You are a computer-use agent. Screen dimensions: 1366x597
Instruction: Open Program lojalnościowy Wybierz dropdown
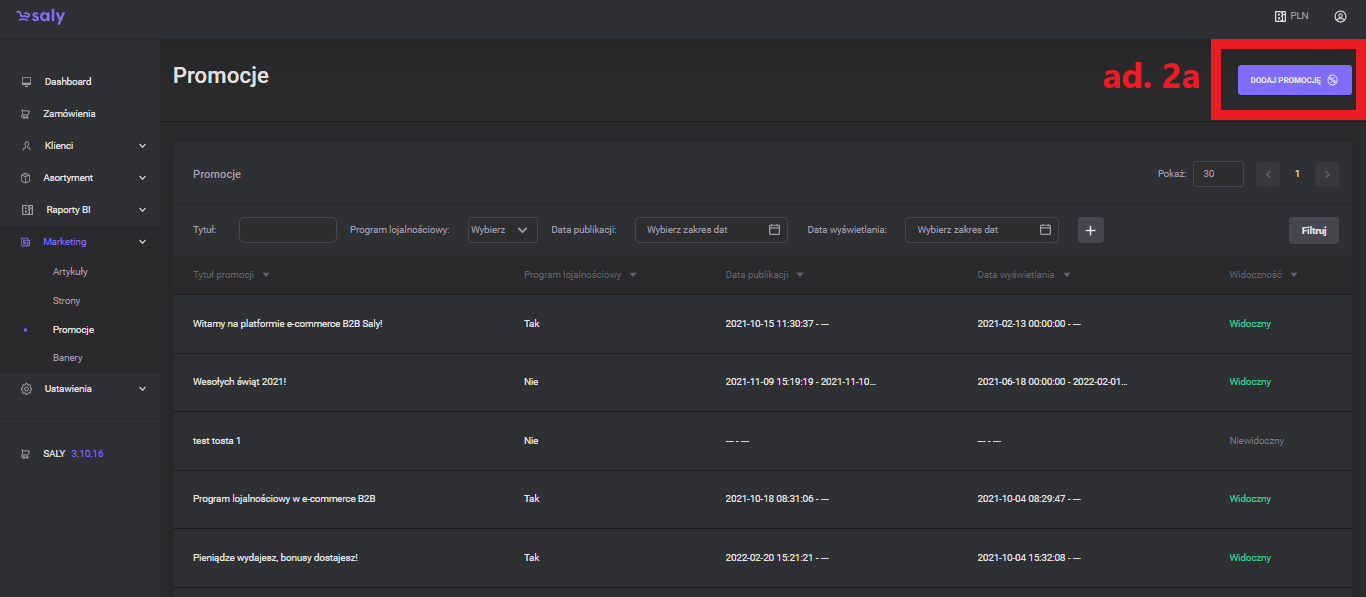tap(502, 230)
